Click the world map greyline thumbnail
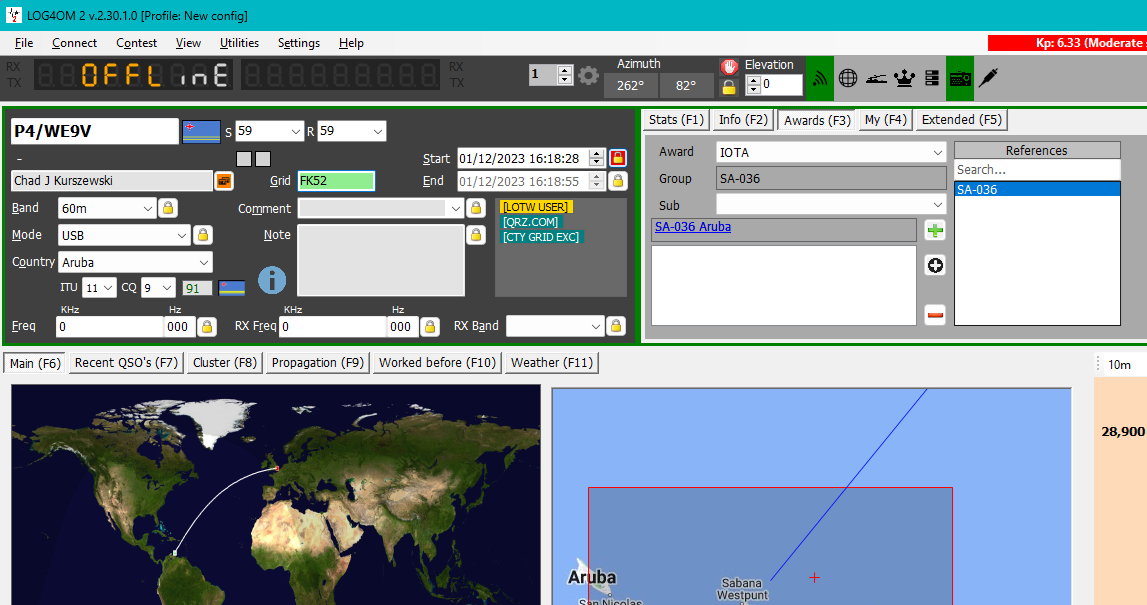1147x605 pixels. 276,495
